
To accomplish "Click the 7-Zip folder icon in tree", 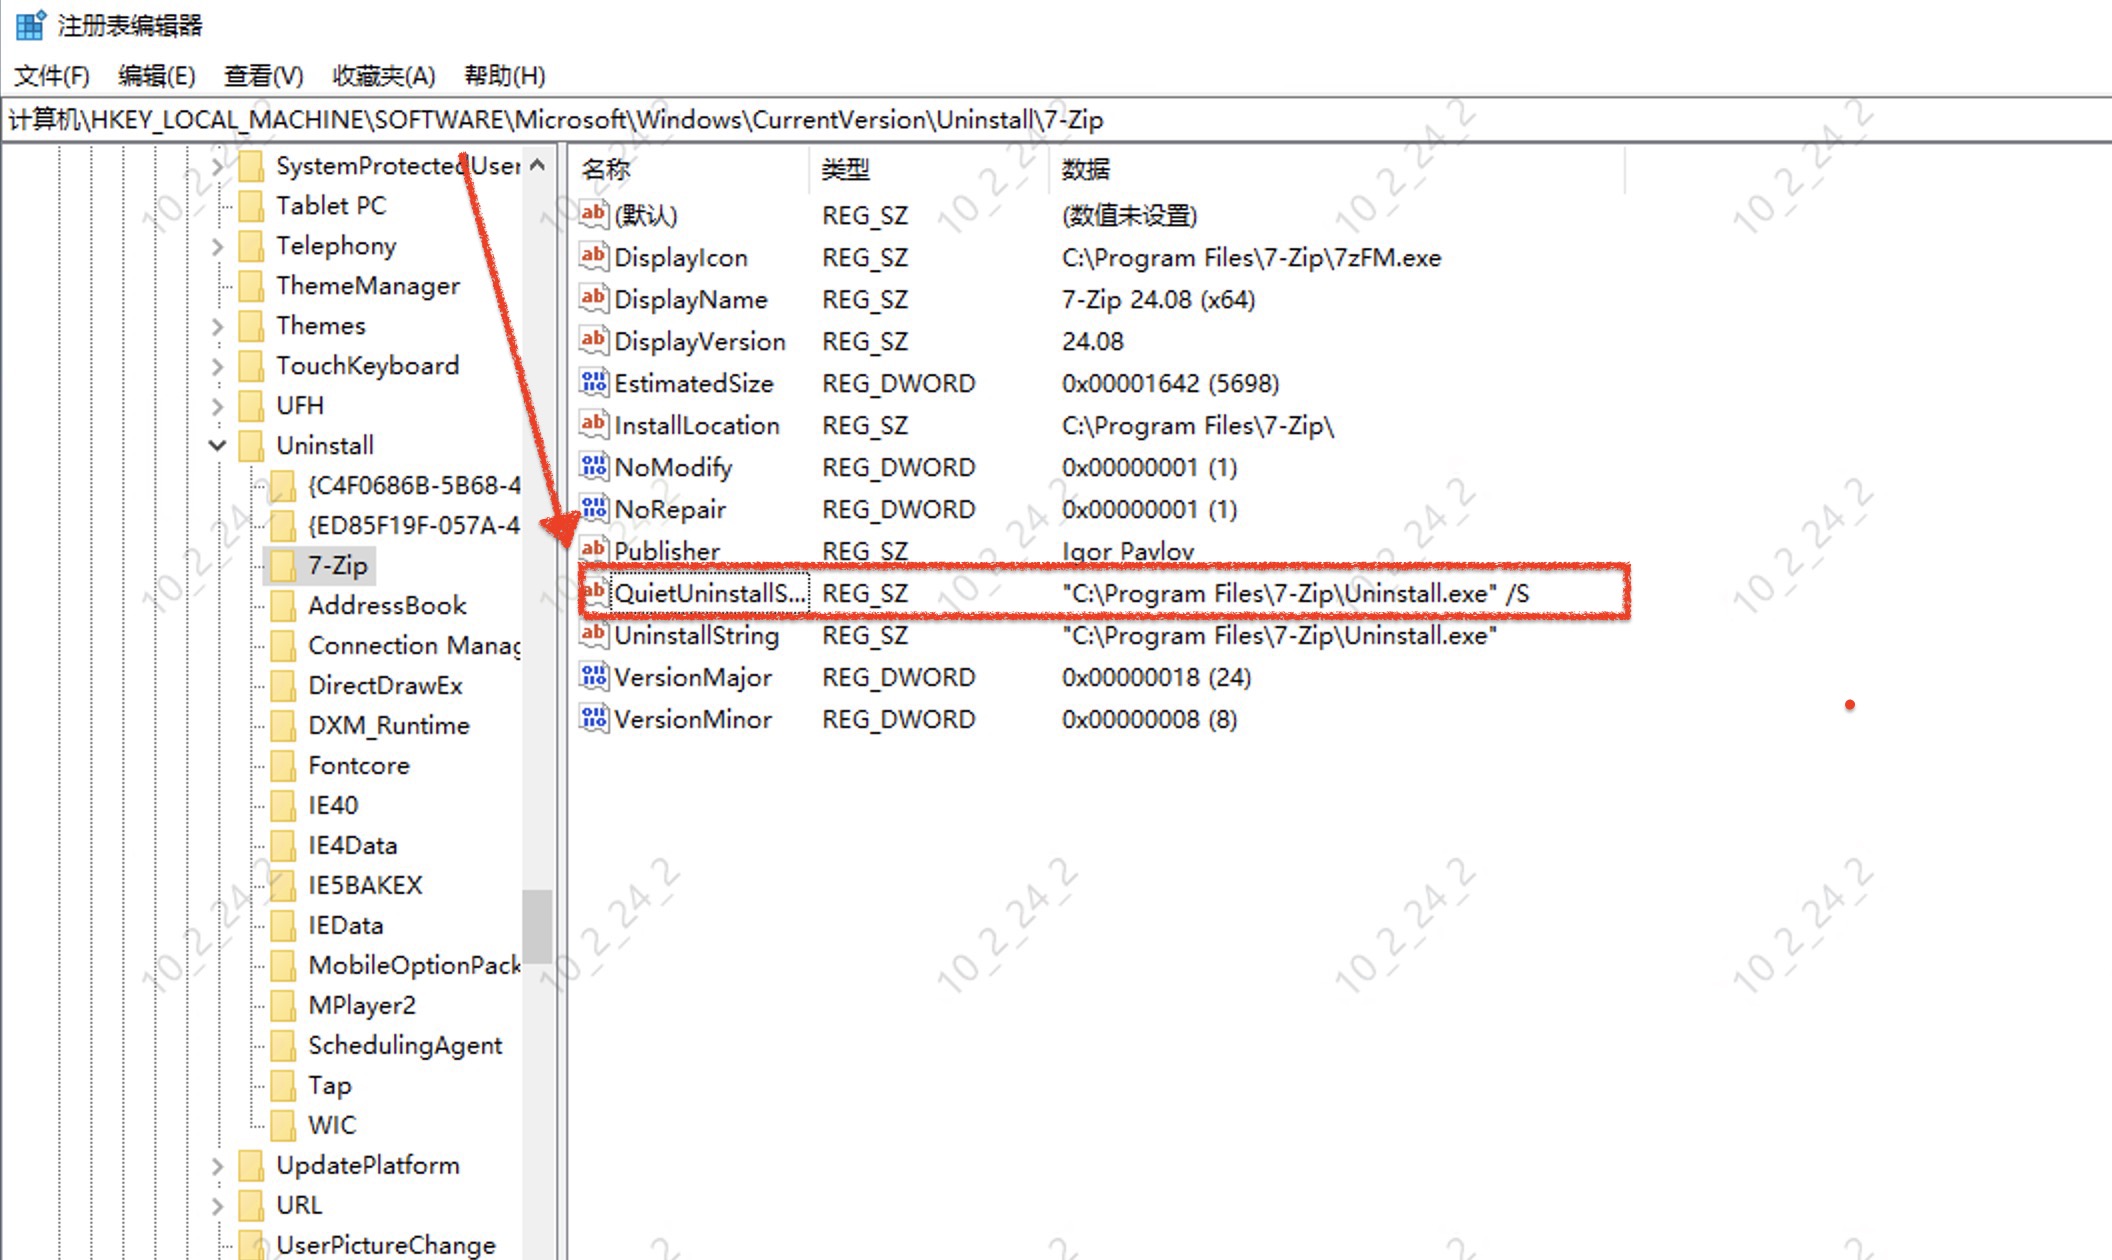I will (284, 565).
